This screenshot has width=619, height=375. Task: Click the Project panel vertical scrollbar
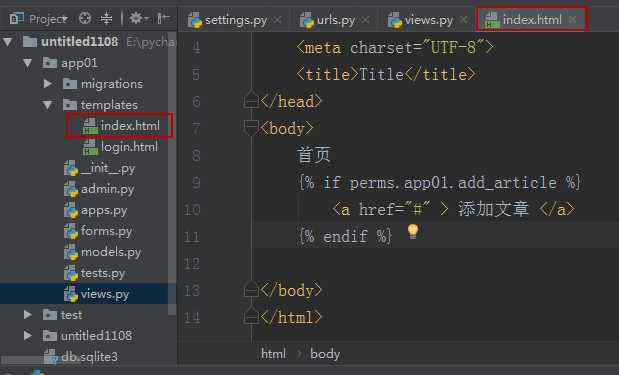point(172,174)
